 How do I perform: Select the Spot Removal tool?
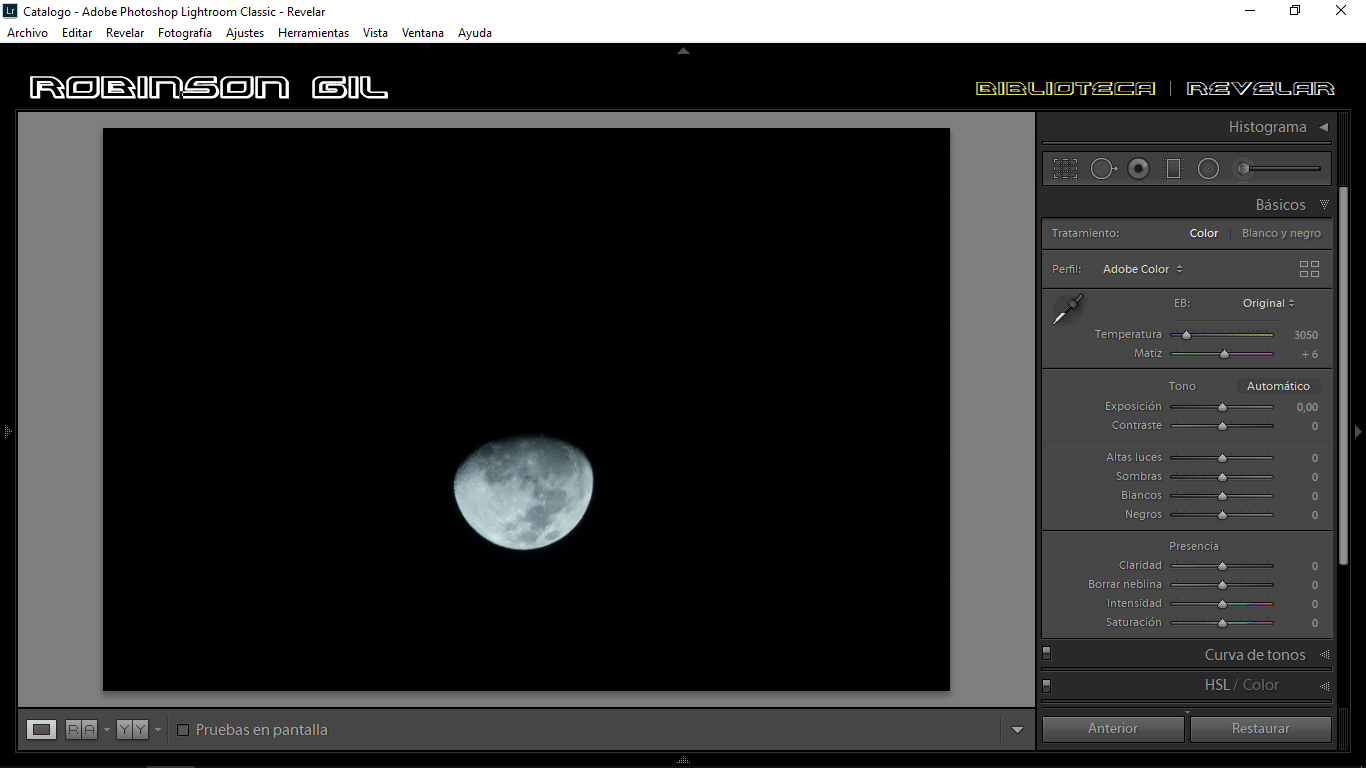1104,168
